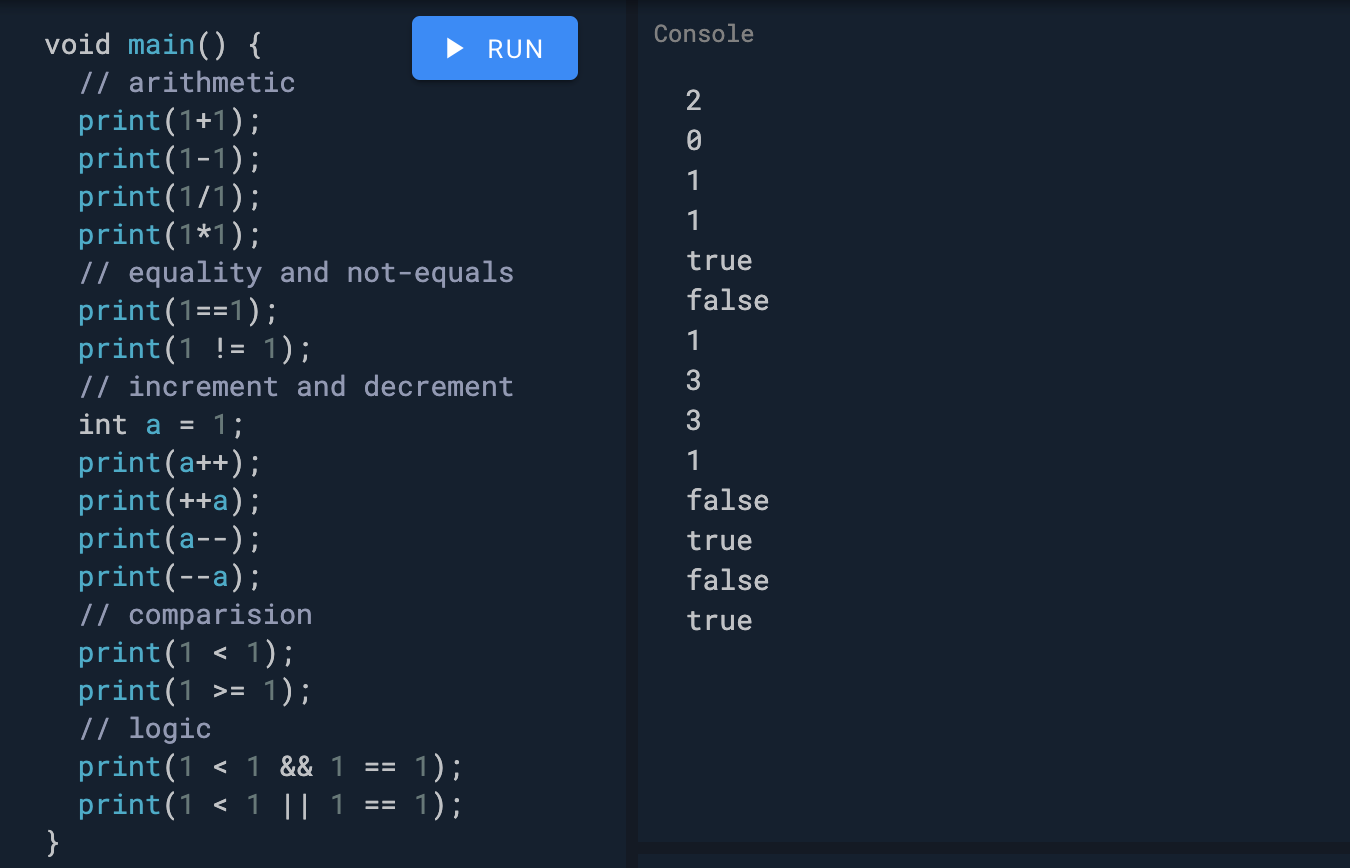Click the print(a++) increment line
The image size is (1350, 868).
(x=168, y=462)
